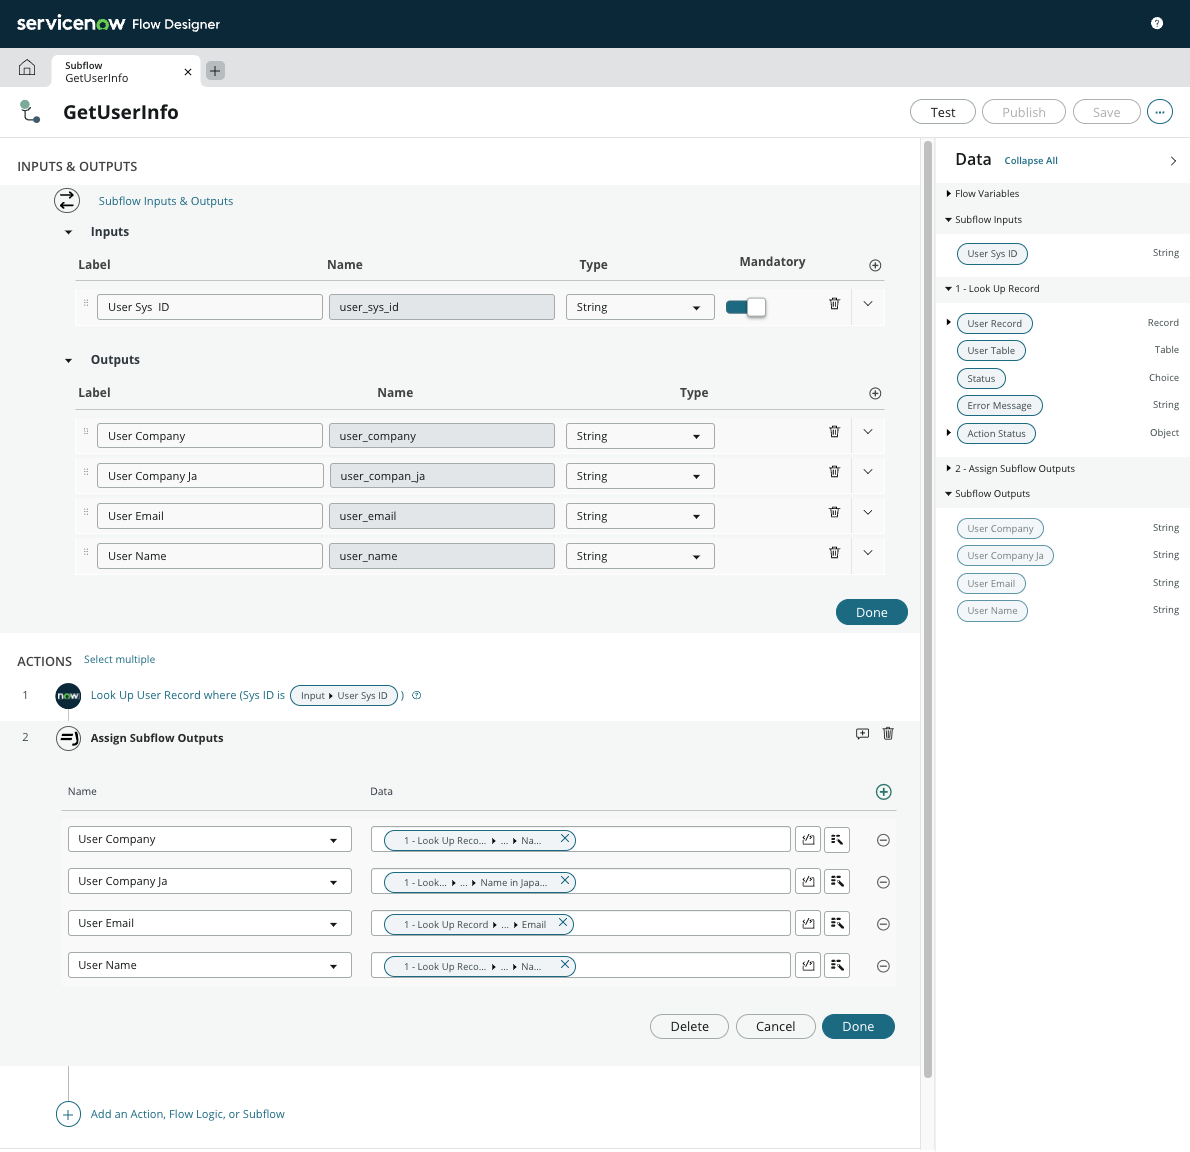
Task: Add a new tab with plus icon
Action: (215, 71)
